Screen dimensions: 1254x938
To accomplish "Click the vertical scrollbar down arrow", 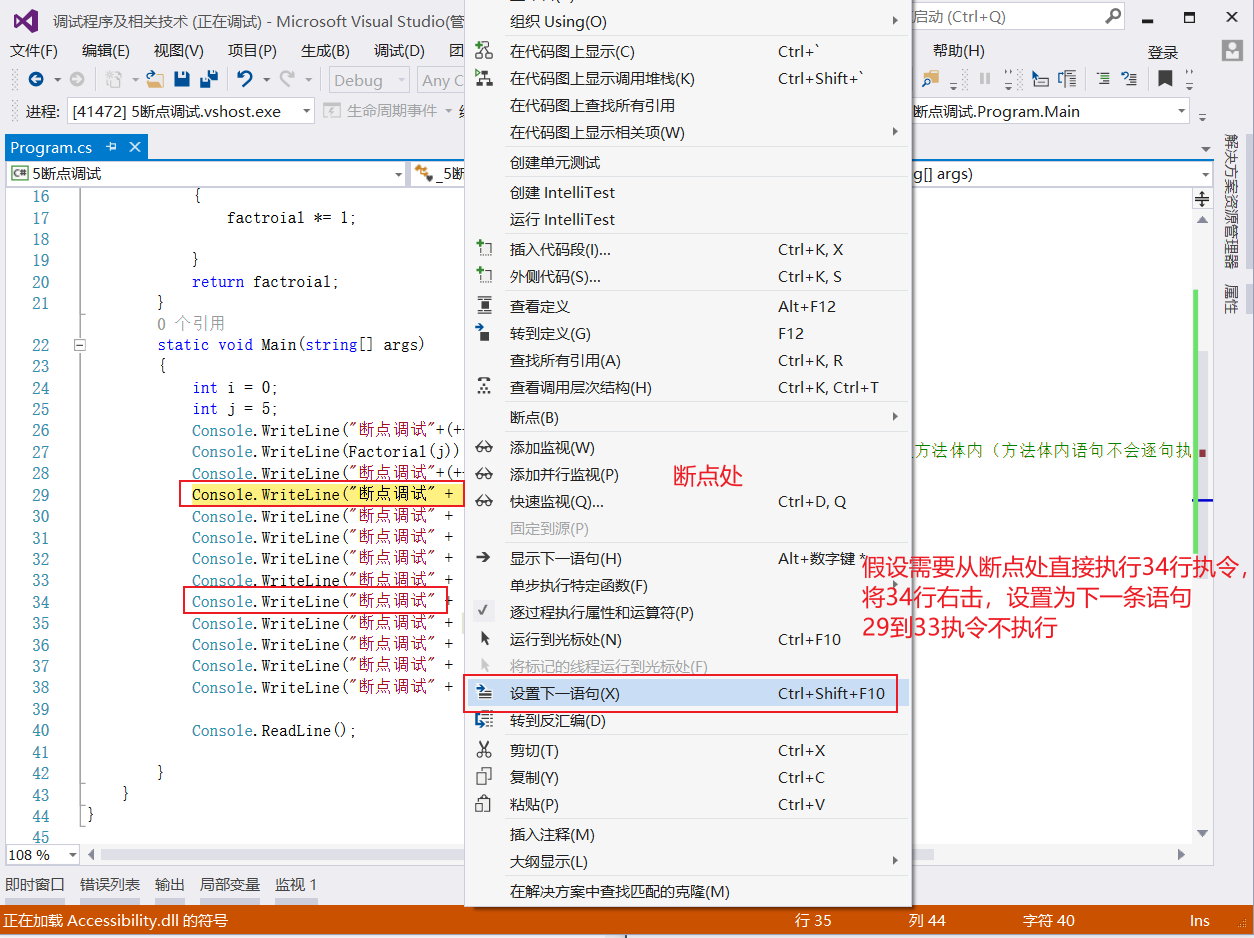I will tap(1203, 833).
